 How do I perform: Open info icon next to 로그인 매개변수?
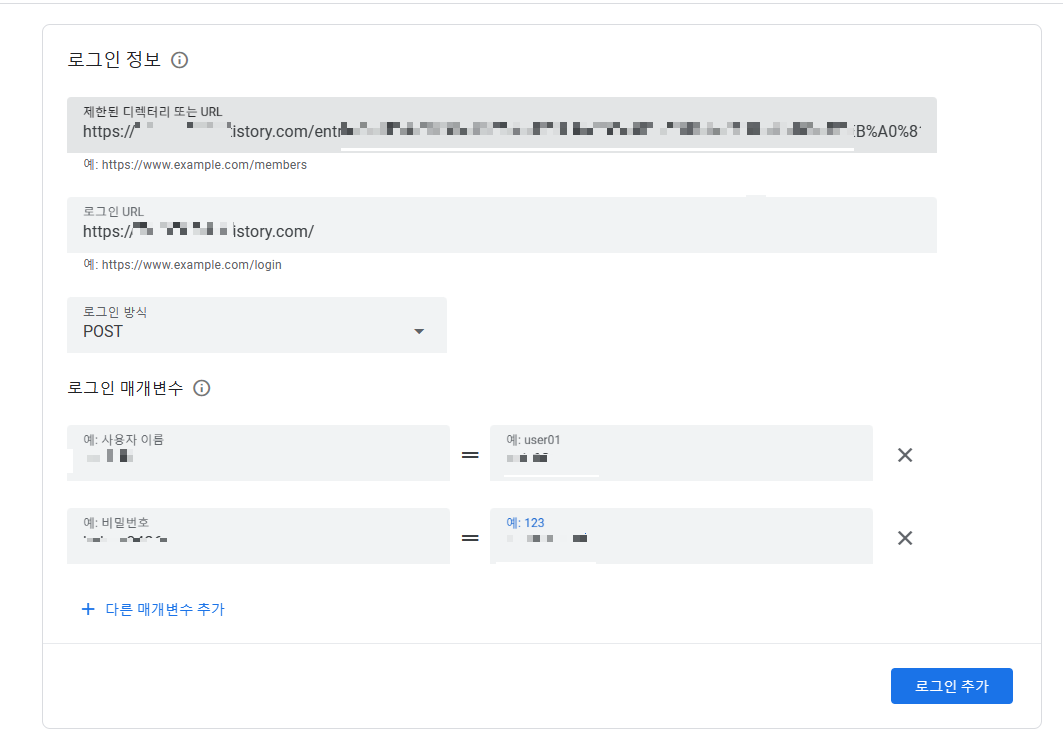201,388
